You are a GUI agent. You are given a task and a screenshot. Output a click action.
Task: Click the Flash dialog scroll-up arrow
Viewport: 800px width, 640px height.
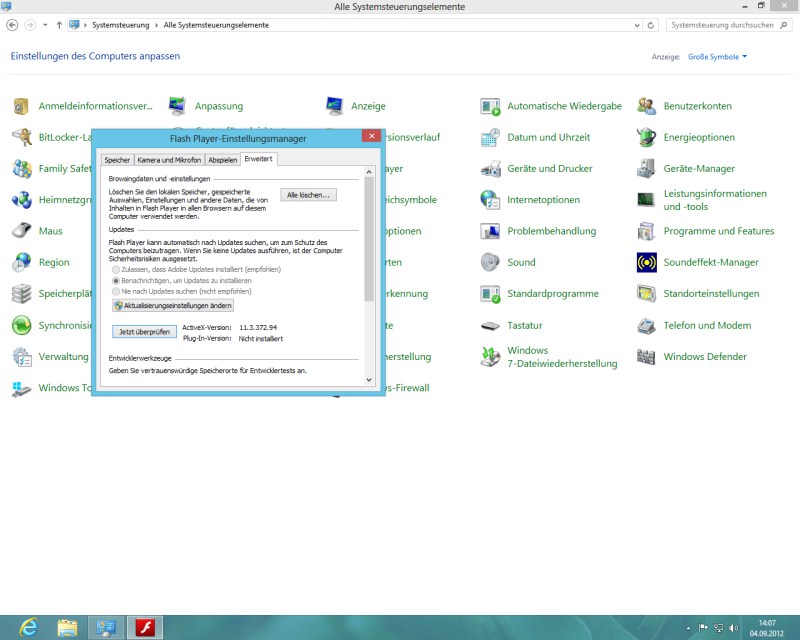click(x=369, y=173)
